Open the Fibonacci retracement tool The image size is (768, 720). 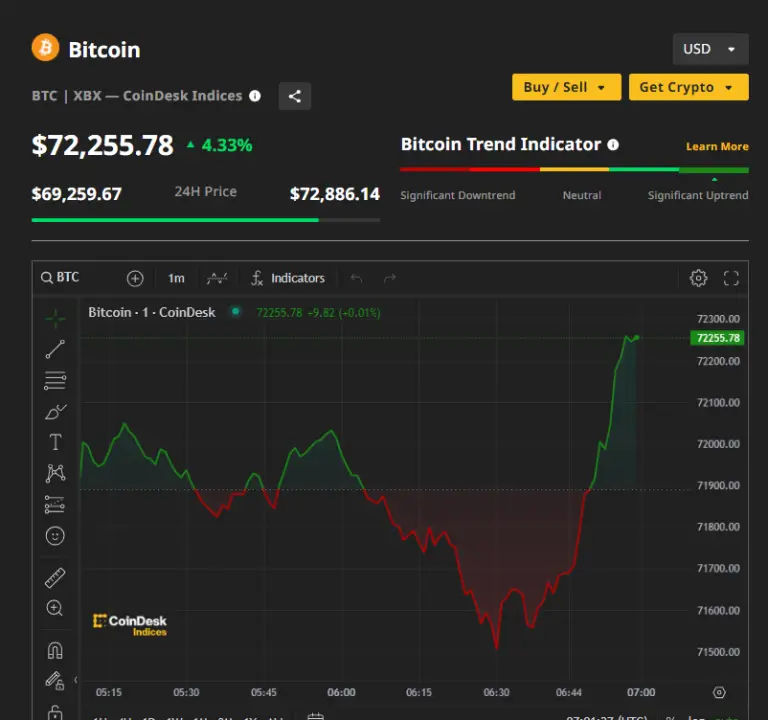(x=55, y=380)
